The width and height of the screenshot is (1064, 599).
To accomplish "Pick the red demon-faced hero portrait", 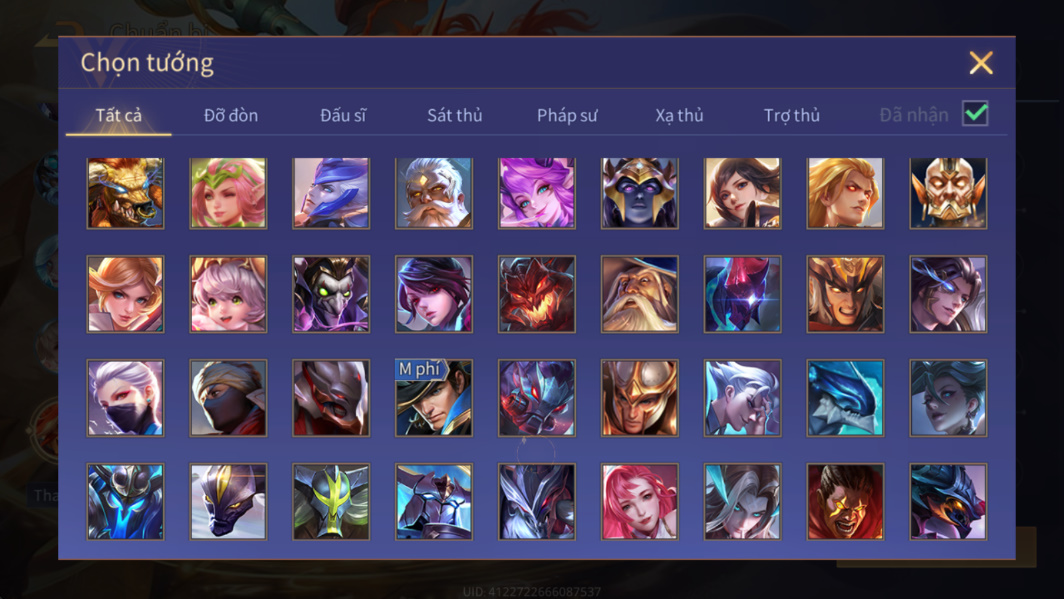I will coord(537,294).
